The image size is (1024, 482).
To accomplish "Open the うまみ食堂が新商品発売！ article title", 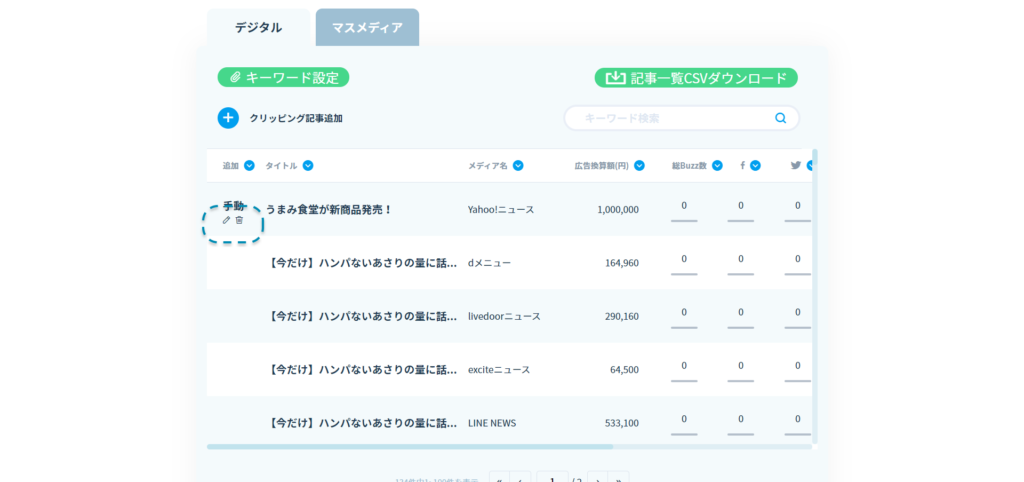I will pos(329,210).
